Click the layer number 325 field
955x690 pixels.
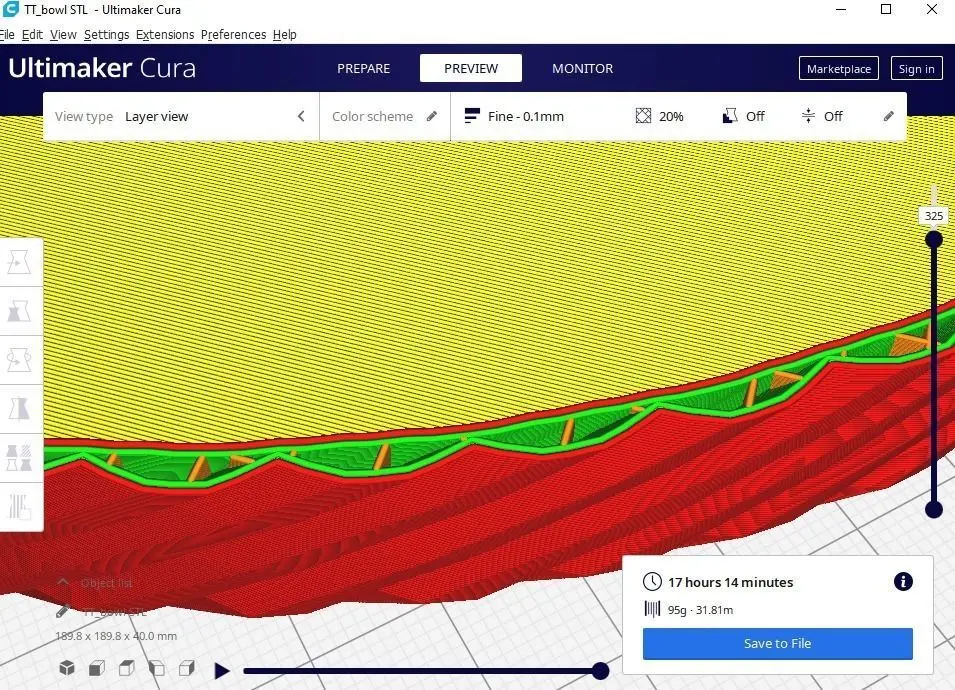pyautogui.click(x=934, y=216)
